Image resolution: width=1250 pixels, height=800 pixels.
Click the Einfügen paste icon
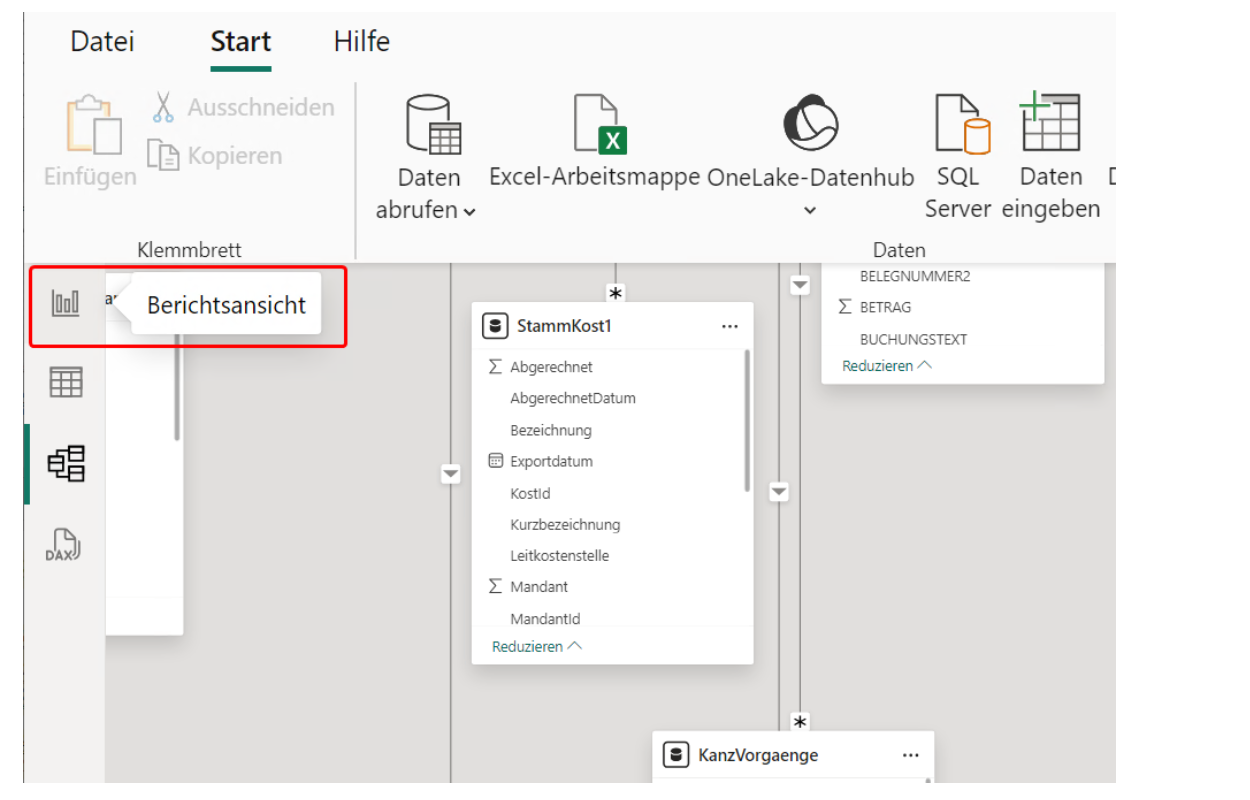point(93,125)
